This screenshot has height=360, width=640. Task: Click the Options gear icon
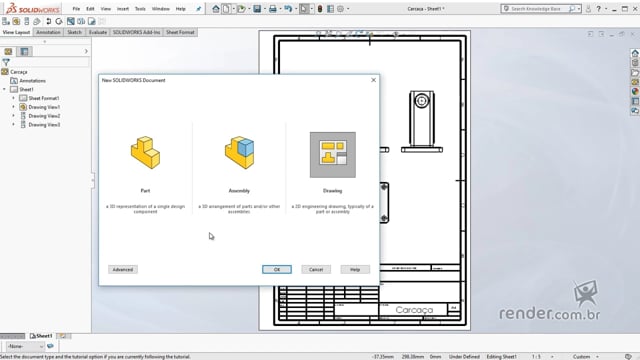click(340, 9)
